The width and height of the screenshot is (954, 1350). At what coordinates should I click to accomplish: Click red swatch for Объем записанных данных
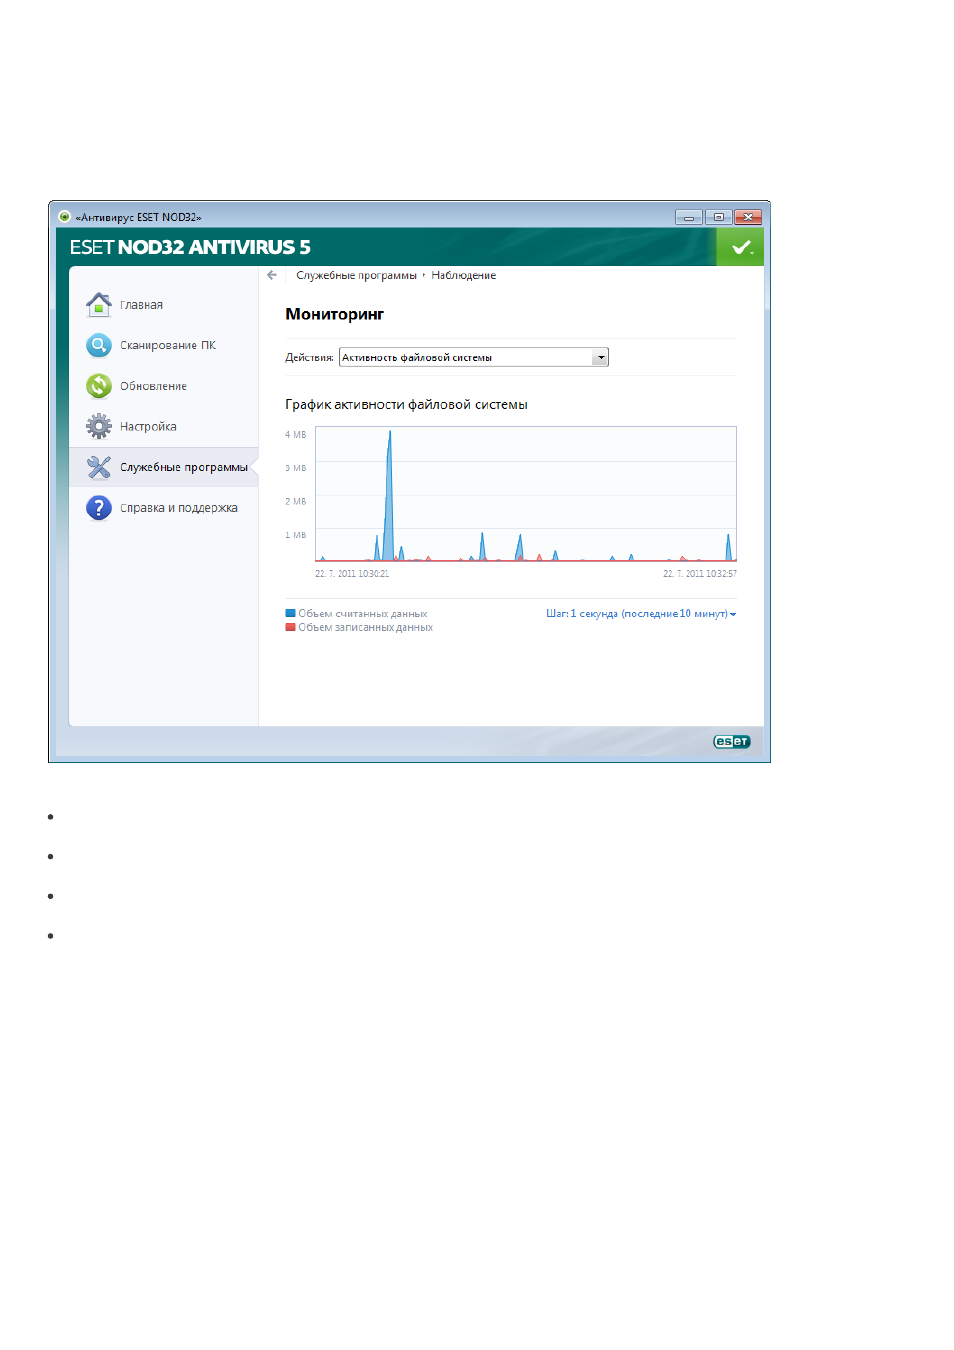tap(290, 627)
